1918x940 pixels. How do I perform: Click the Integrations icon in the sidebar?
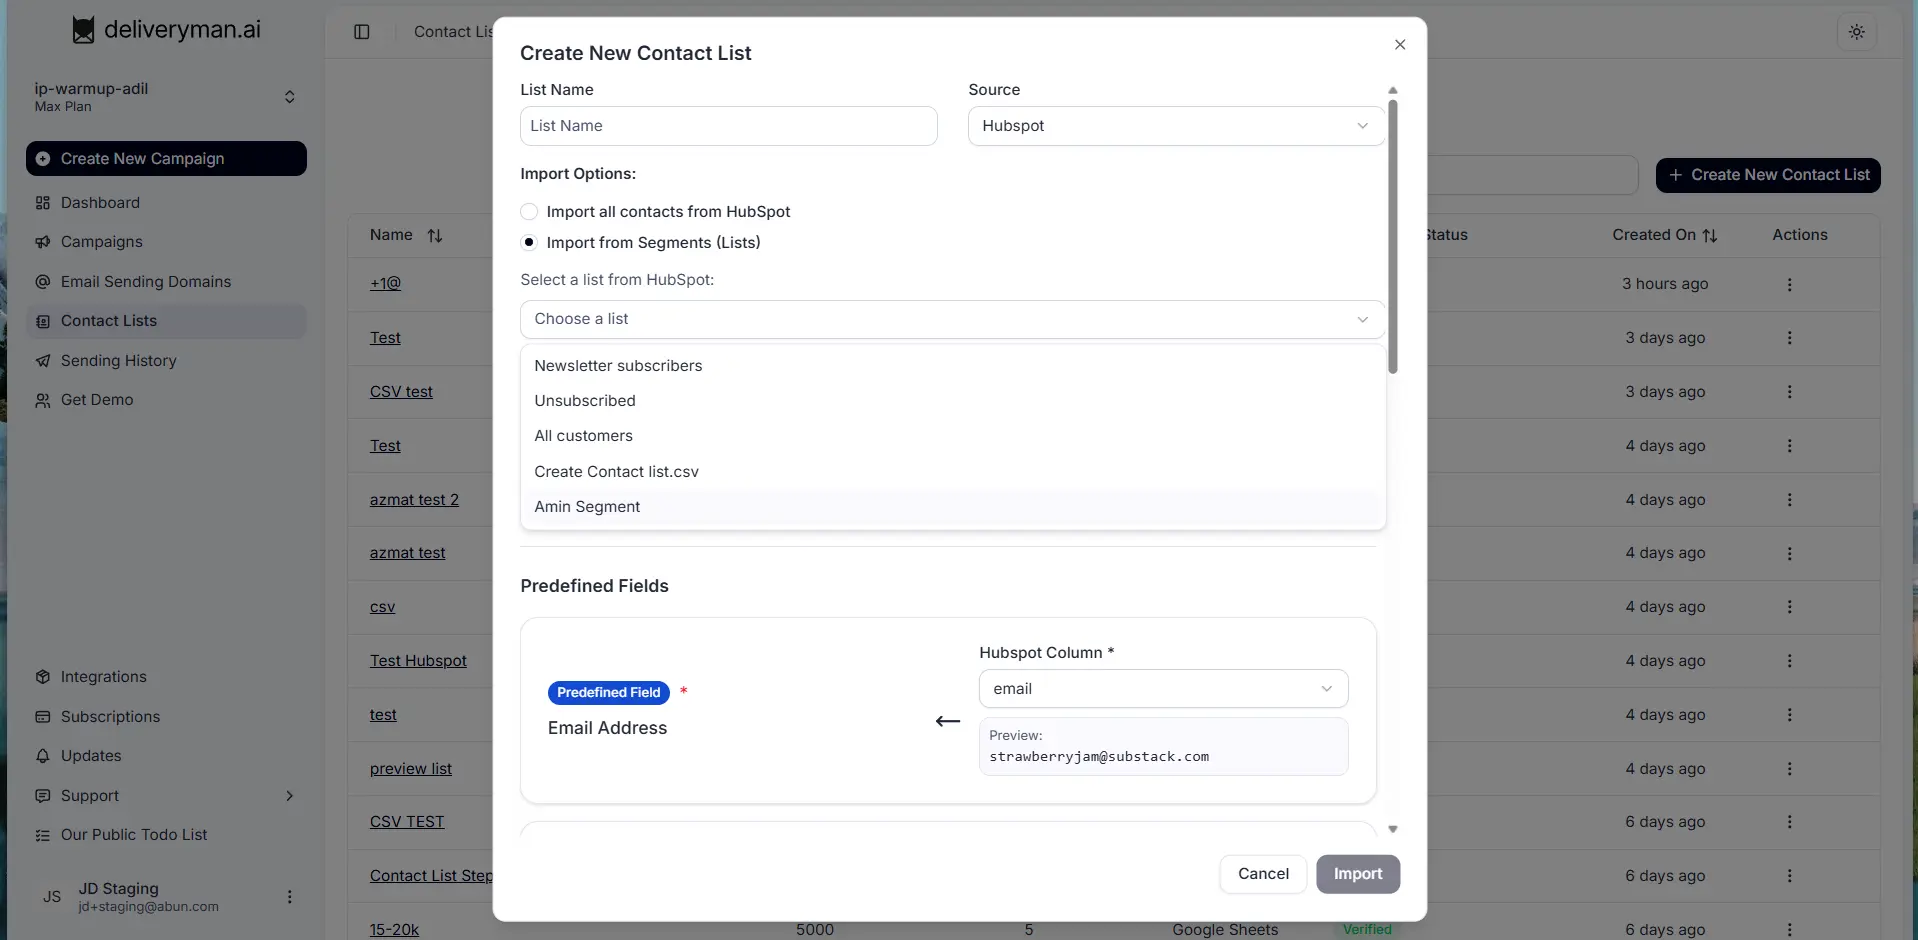click(x=43, y=677)
